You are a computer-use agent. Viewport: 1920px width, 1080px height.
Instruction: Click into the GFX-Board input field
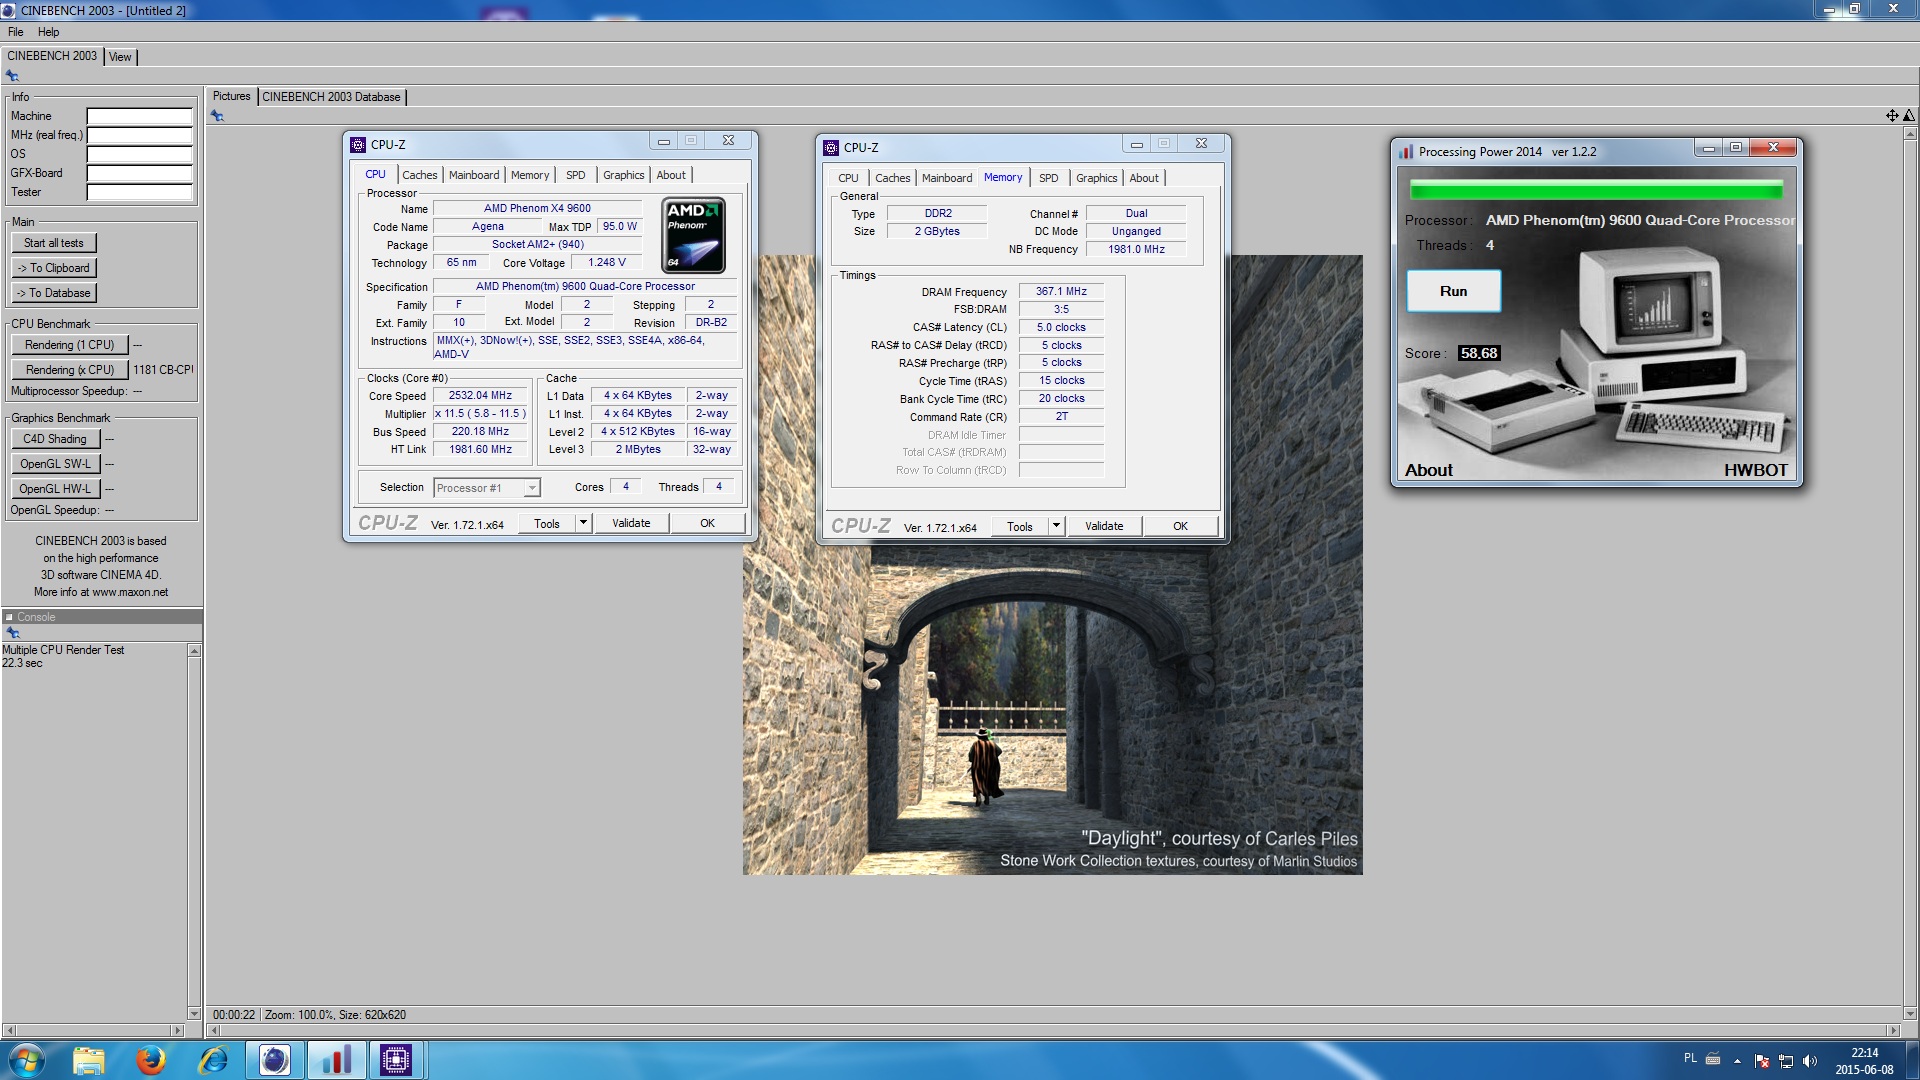tap(139, 173)
